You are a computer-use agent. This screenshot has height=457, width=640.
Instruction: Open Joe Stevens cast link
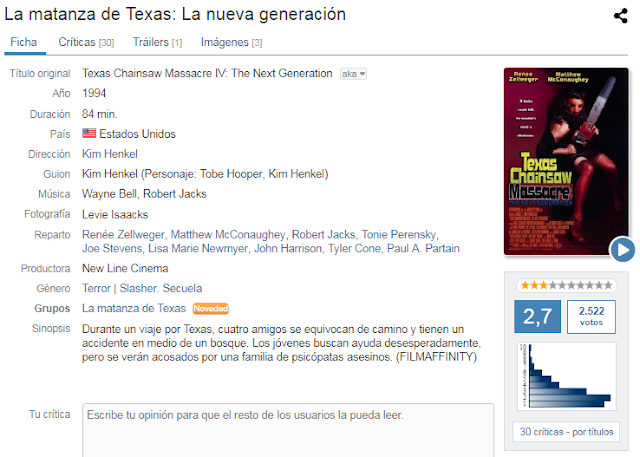[112, 248]
